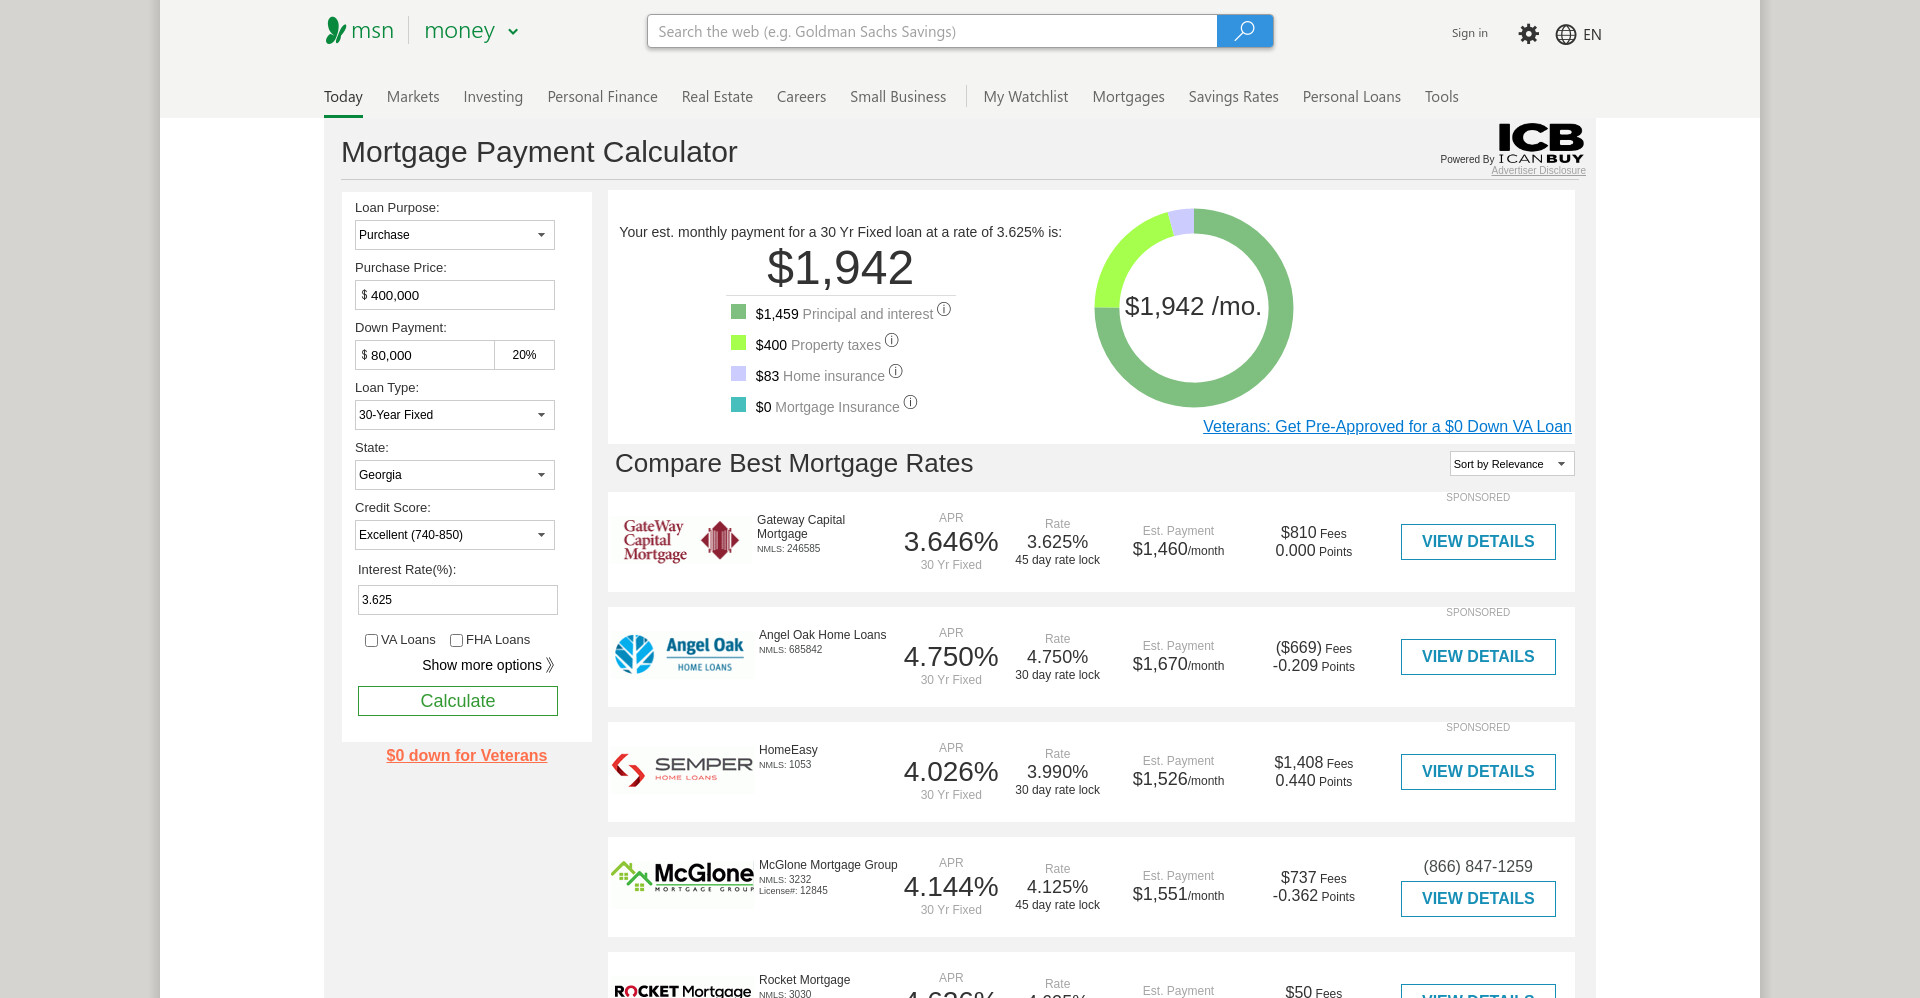Click the Interest Rate input field
1920x998 pixels.
(x=458, y=600)
